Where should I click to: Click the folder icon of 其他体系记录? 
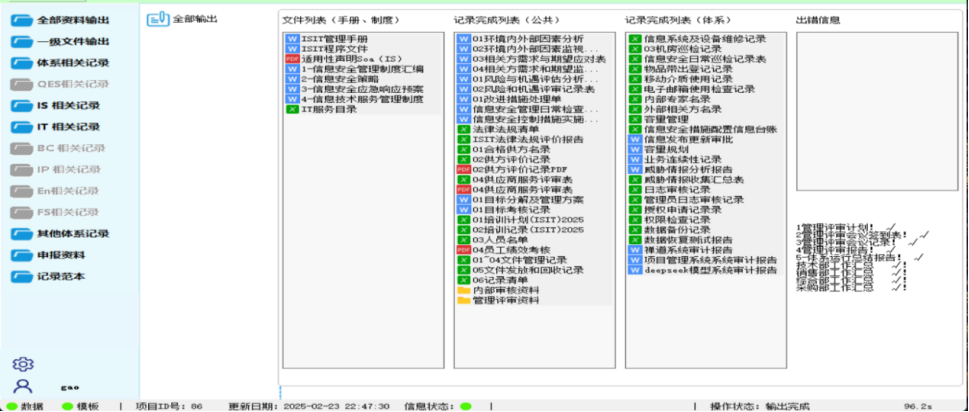click(x=22, y=233)
